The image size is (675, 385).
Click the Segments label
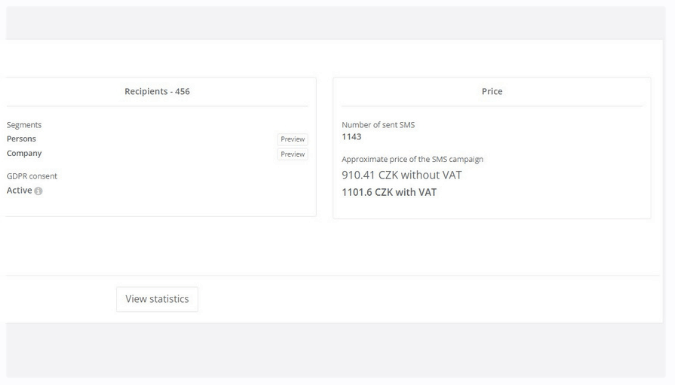point(24,125)
